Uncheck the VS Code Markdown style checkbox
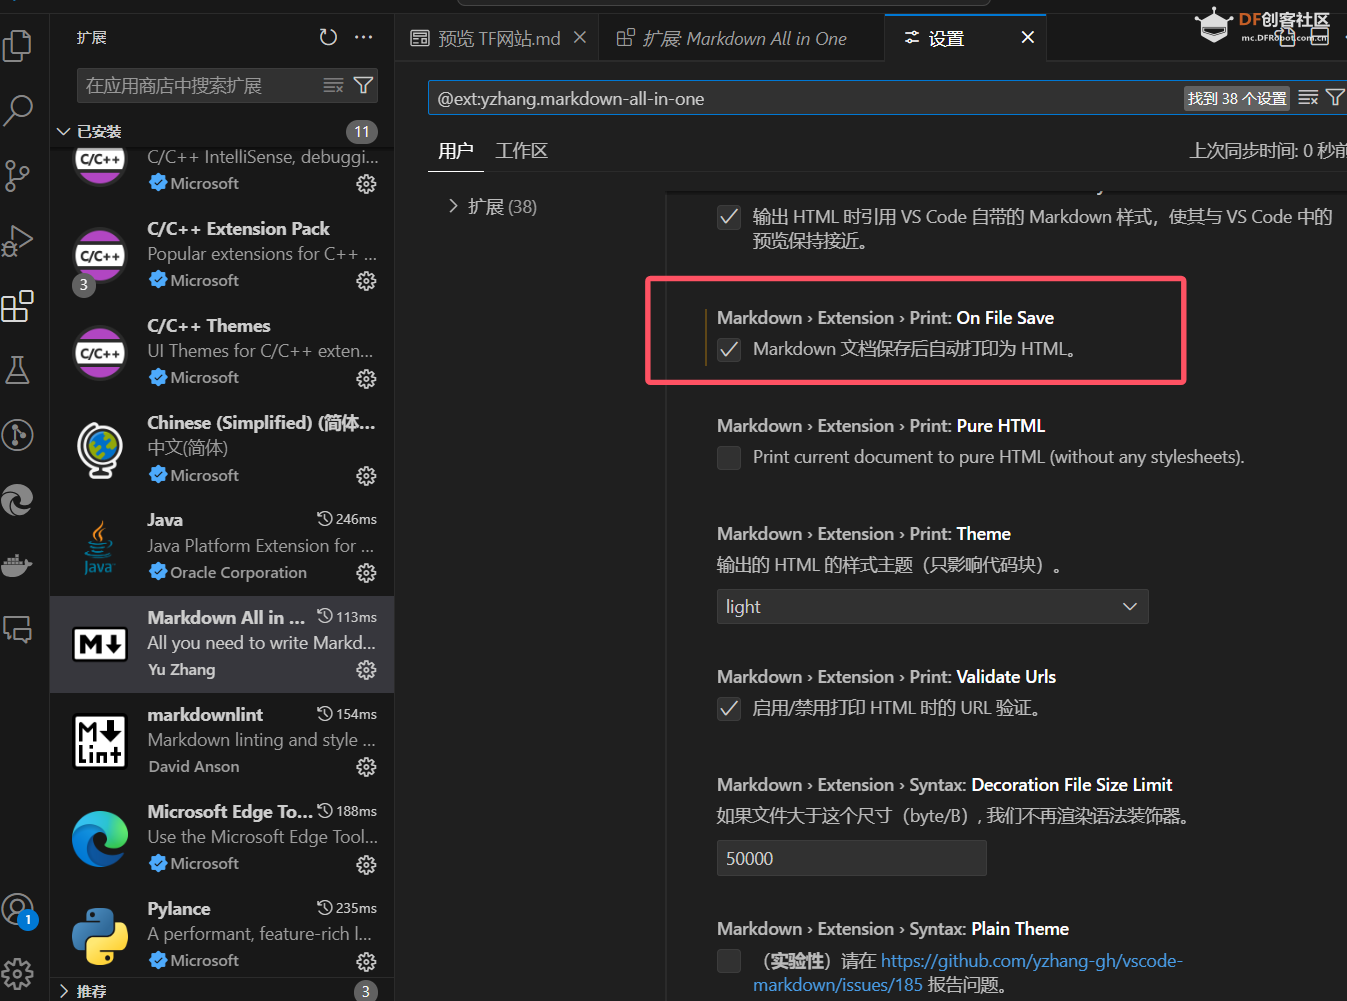 pyautogui.click(x=729, y=217)
